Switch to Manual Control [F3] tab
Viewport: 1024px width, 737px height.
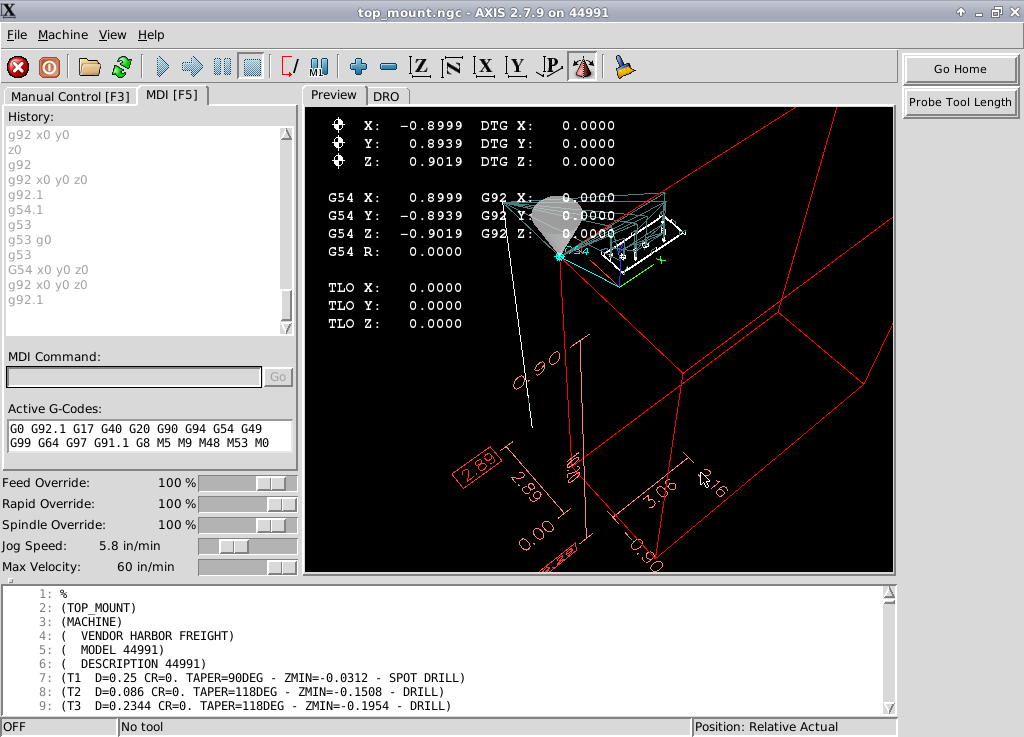(x=71, y=97)
